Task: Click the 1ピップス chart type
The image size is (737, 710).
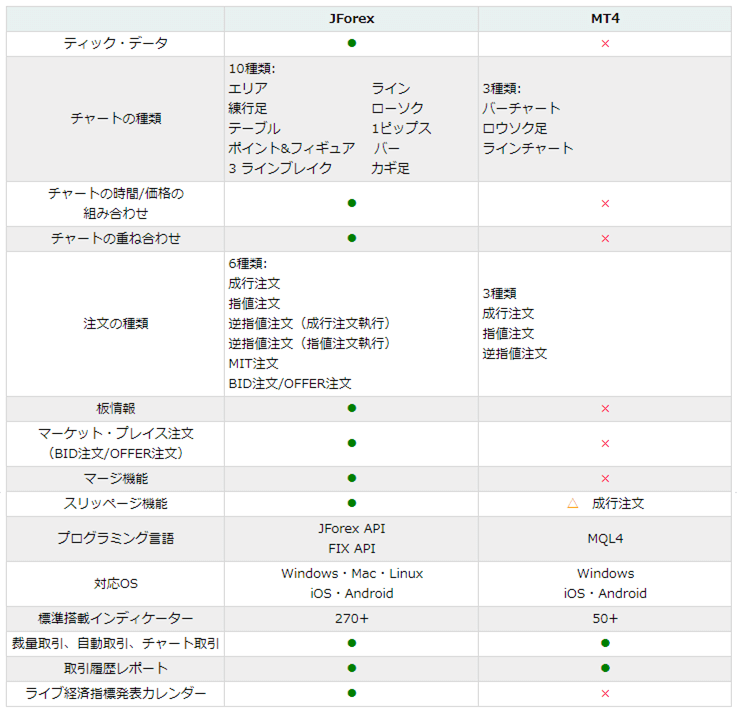Action: pyautogui.click(x=401, y=128)
